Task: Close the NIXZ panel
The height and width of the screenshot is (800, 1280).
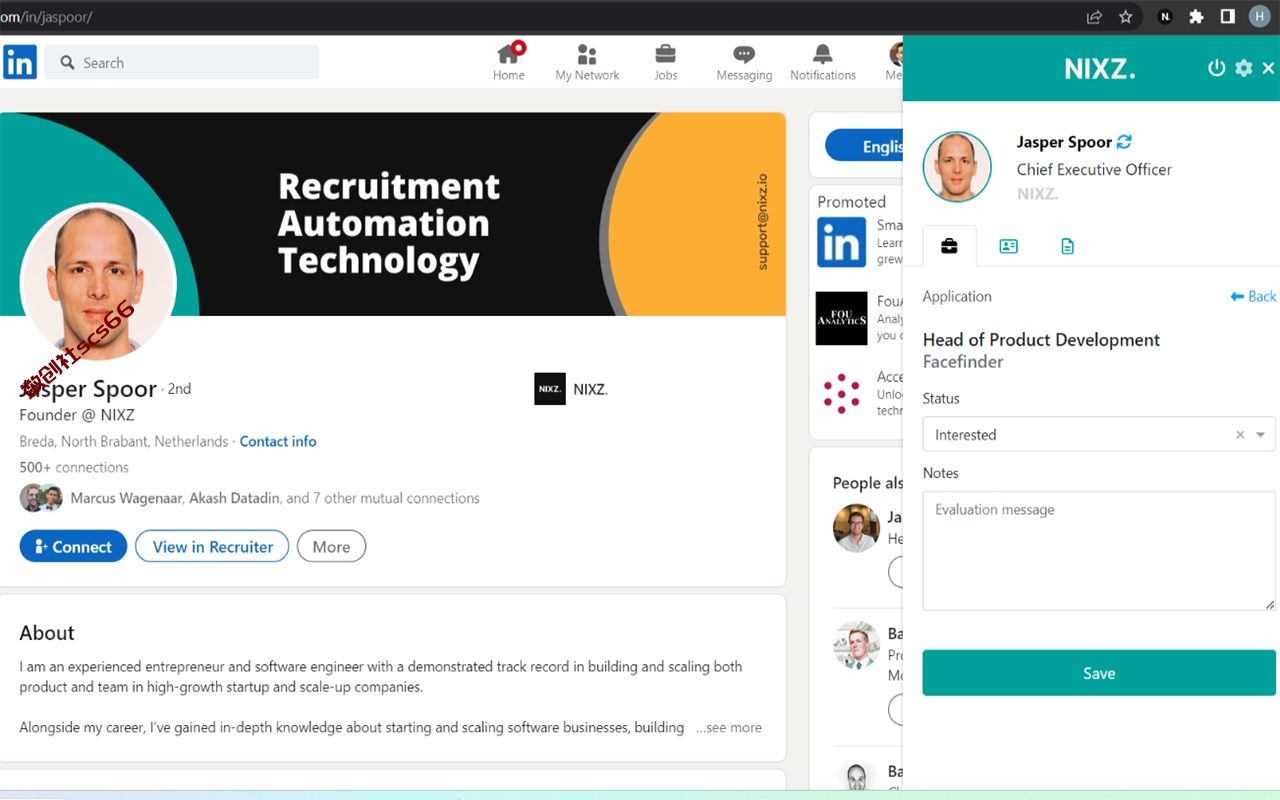Action: 1268,68
